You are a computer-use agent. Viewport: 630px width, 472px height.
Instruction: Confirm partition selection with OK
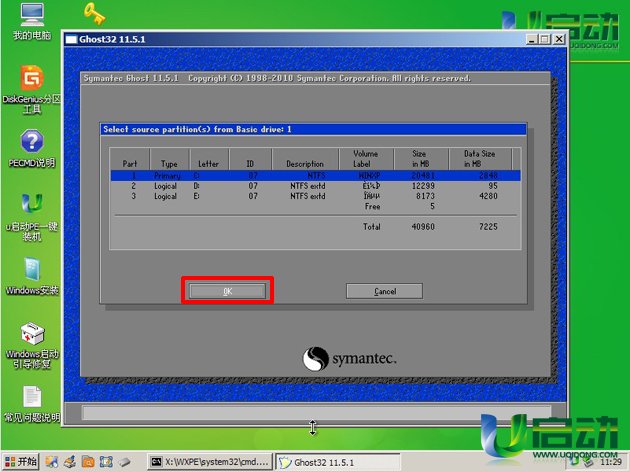(227, 291)
